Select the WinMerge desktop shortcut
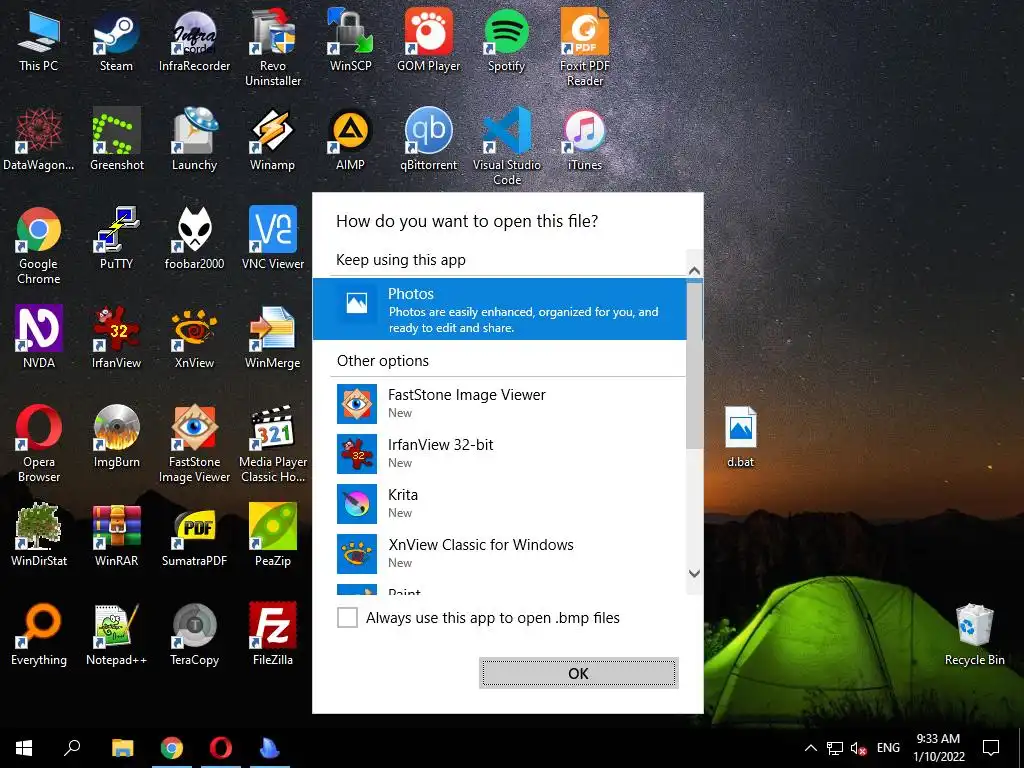The image size is (1024, 768). pyautogui.click(x=273, y=338)
